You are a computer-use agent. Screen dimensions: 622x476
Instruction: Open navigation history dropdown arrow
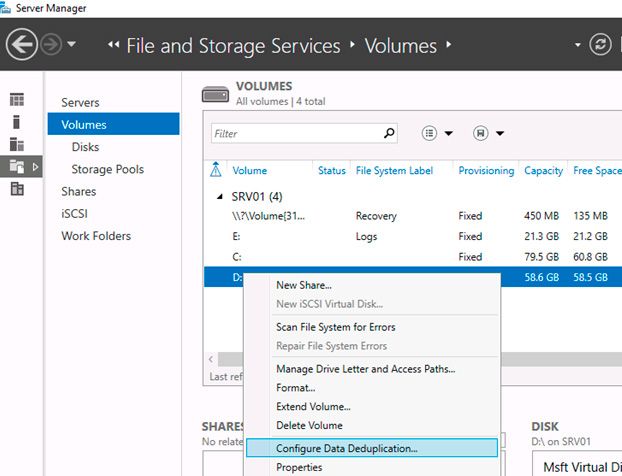click(72, 44)
